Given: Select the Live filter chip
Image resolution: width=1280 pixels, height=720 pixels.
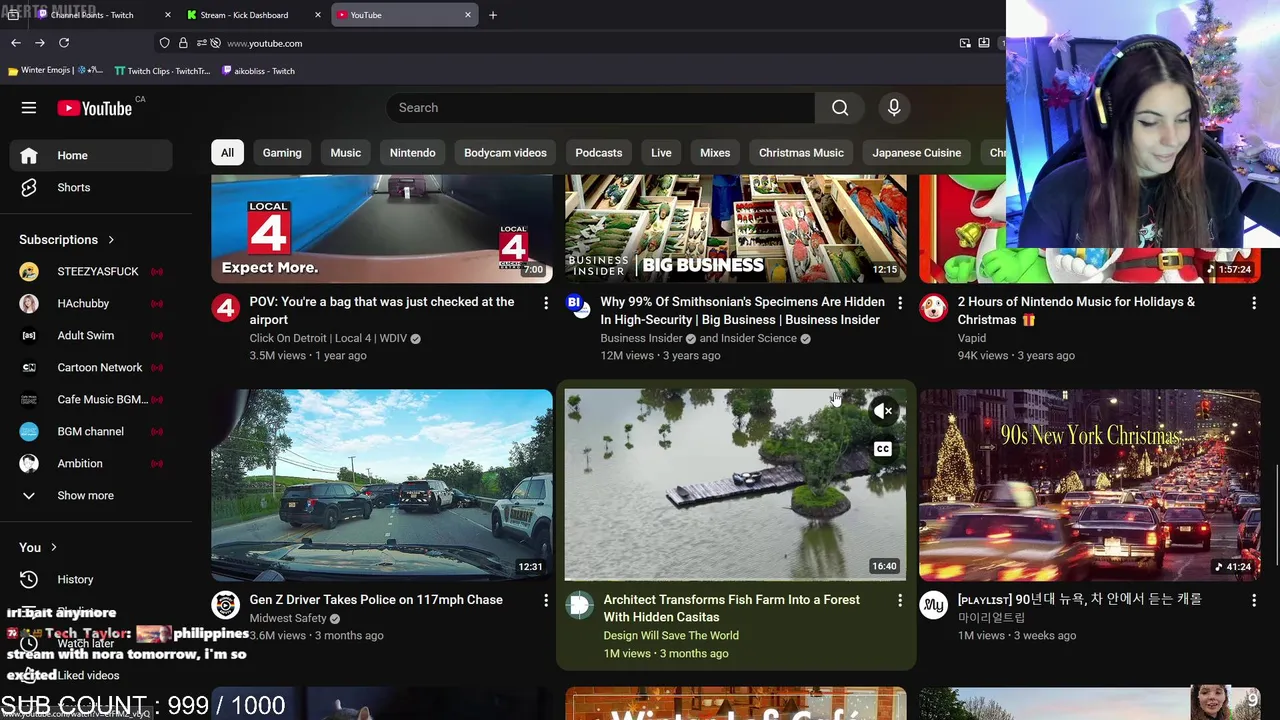Looking at the screenshot, I should pos(661,153).
